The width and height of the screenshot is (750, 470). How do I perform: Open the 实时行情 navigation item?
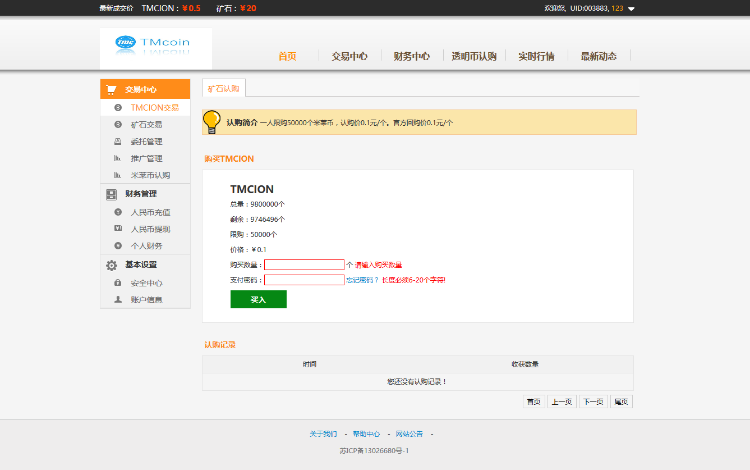point(536,56)
